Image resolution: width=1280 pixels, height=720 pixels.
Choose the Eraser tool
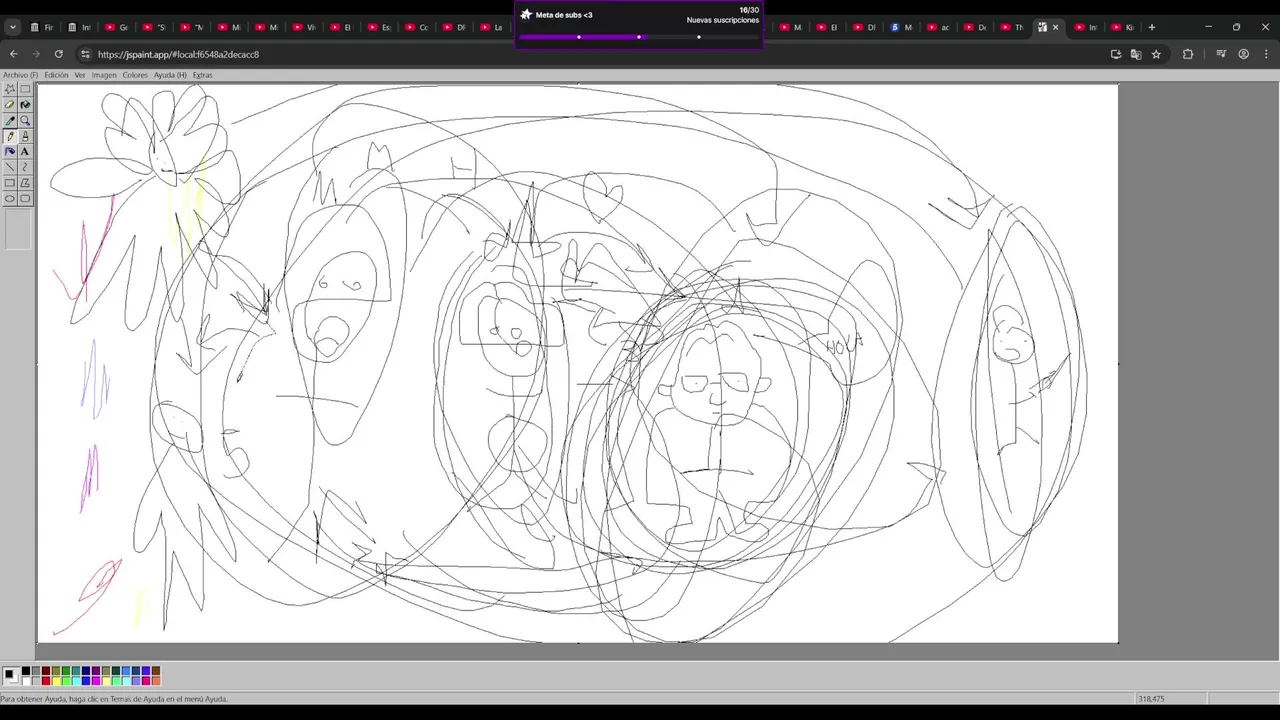10,105
